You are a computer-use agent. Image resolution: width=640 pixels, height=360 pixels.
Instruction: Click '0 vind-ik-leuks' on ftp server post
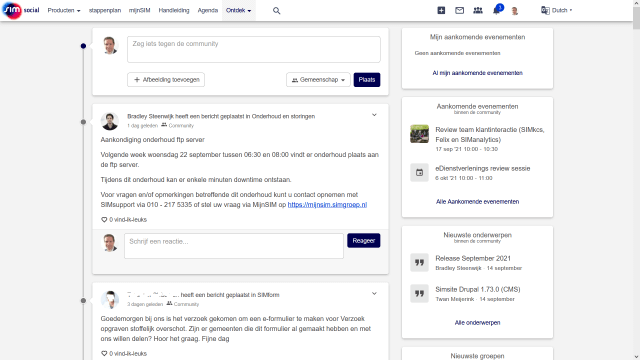pos(128,220)
